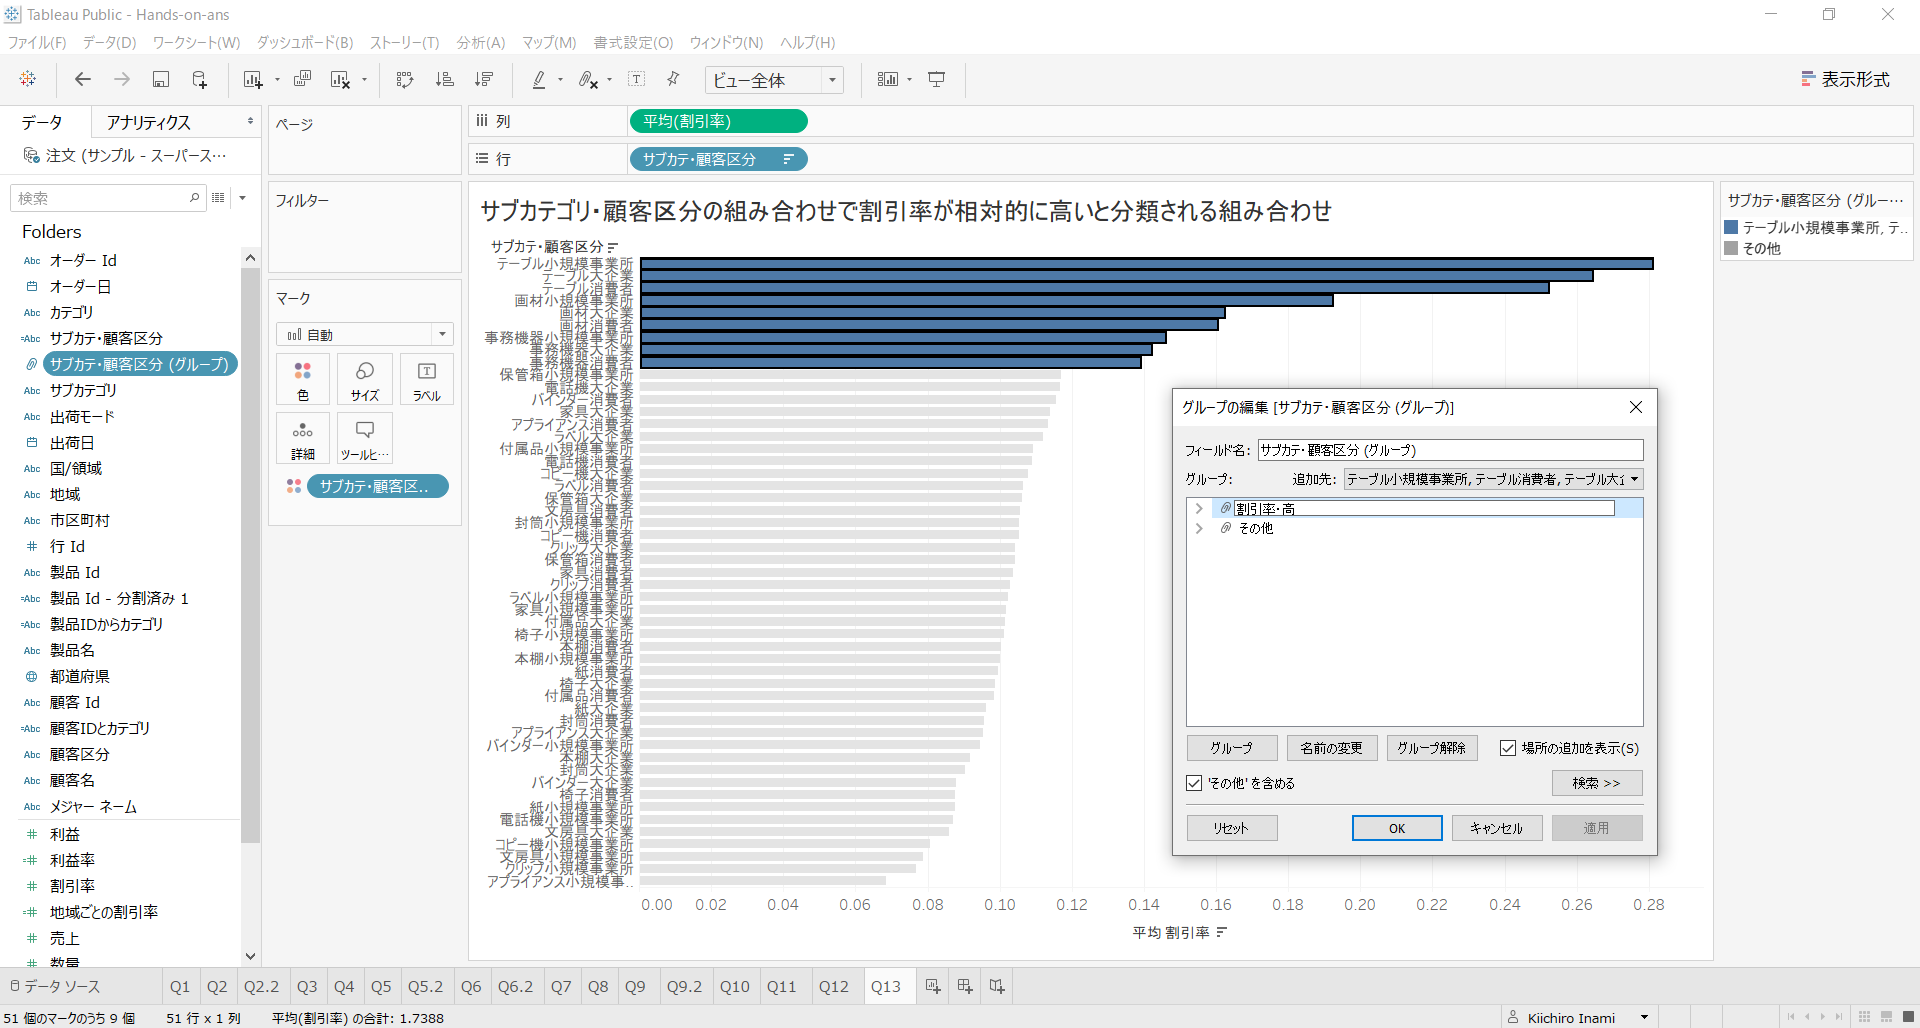Click OK in the group edit dialog
Image resolution: width=1920 pixels, height=1028 pixels.
point(1397,828)
